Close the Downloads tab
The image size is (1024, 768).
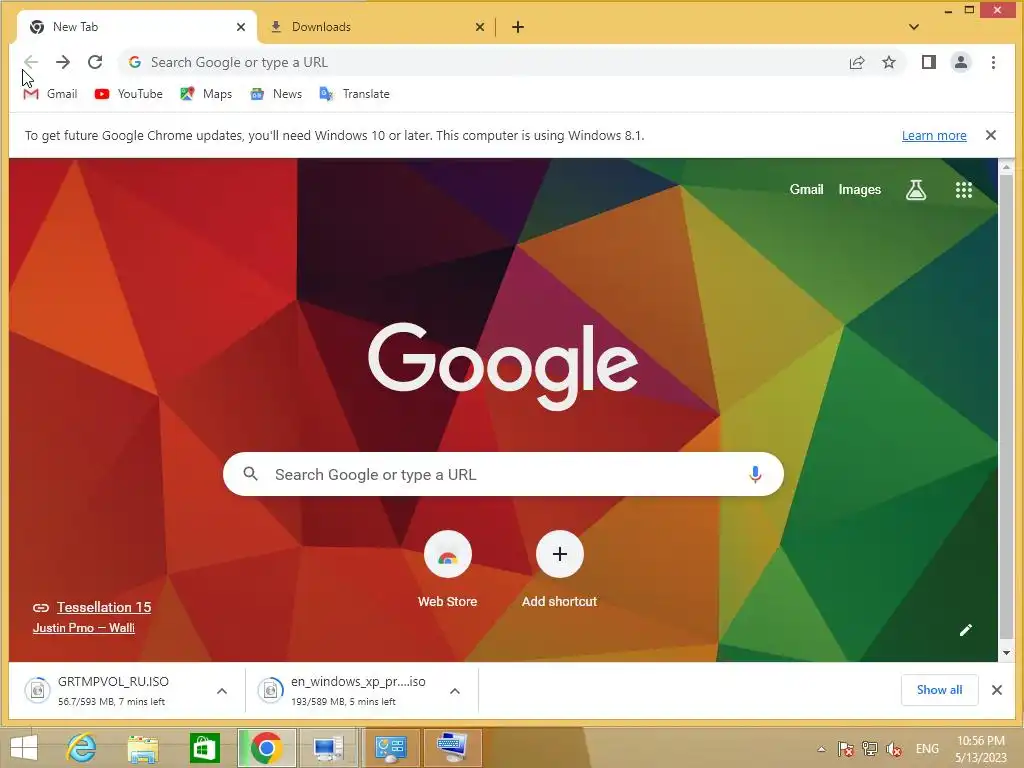[x=480, y=27]
